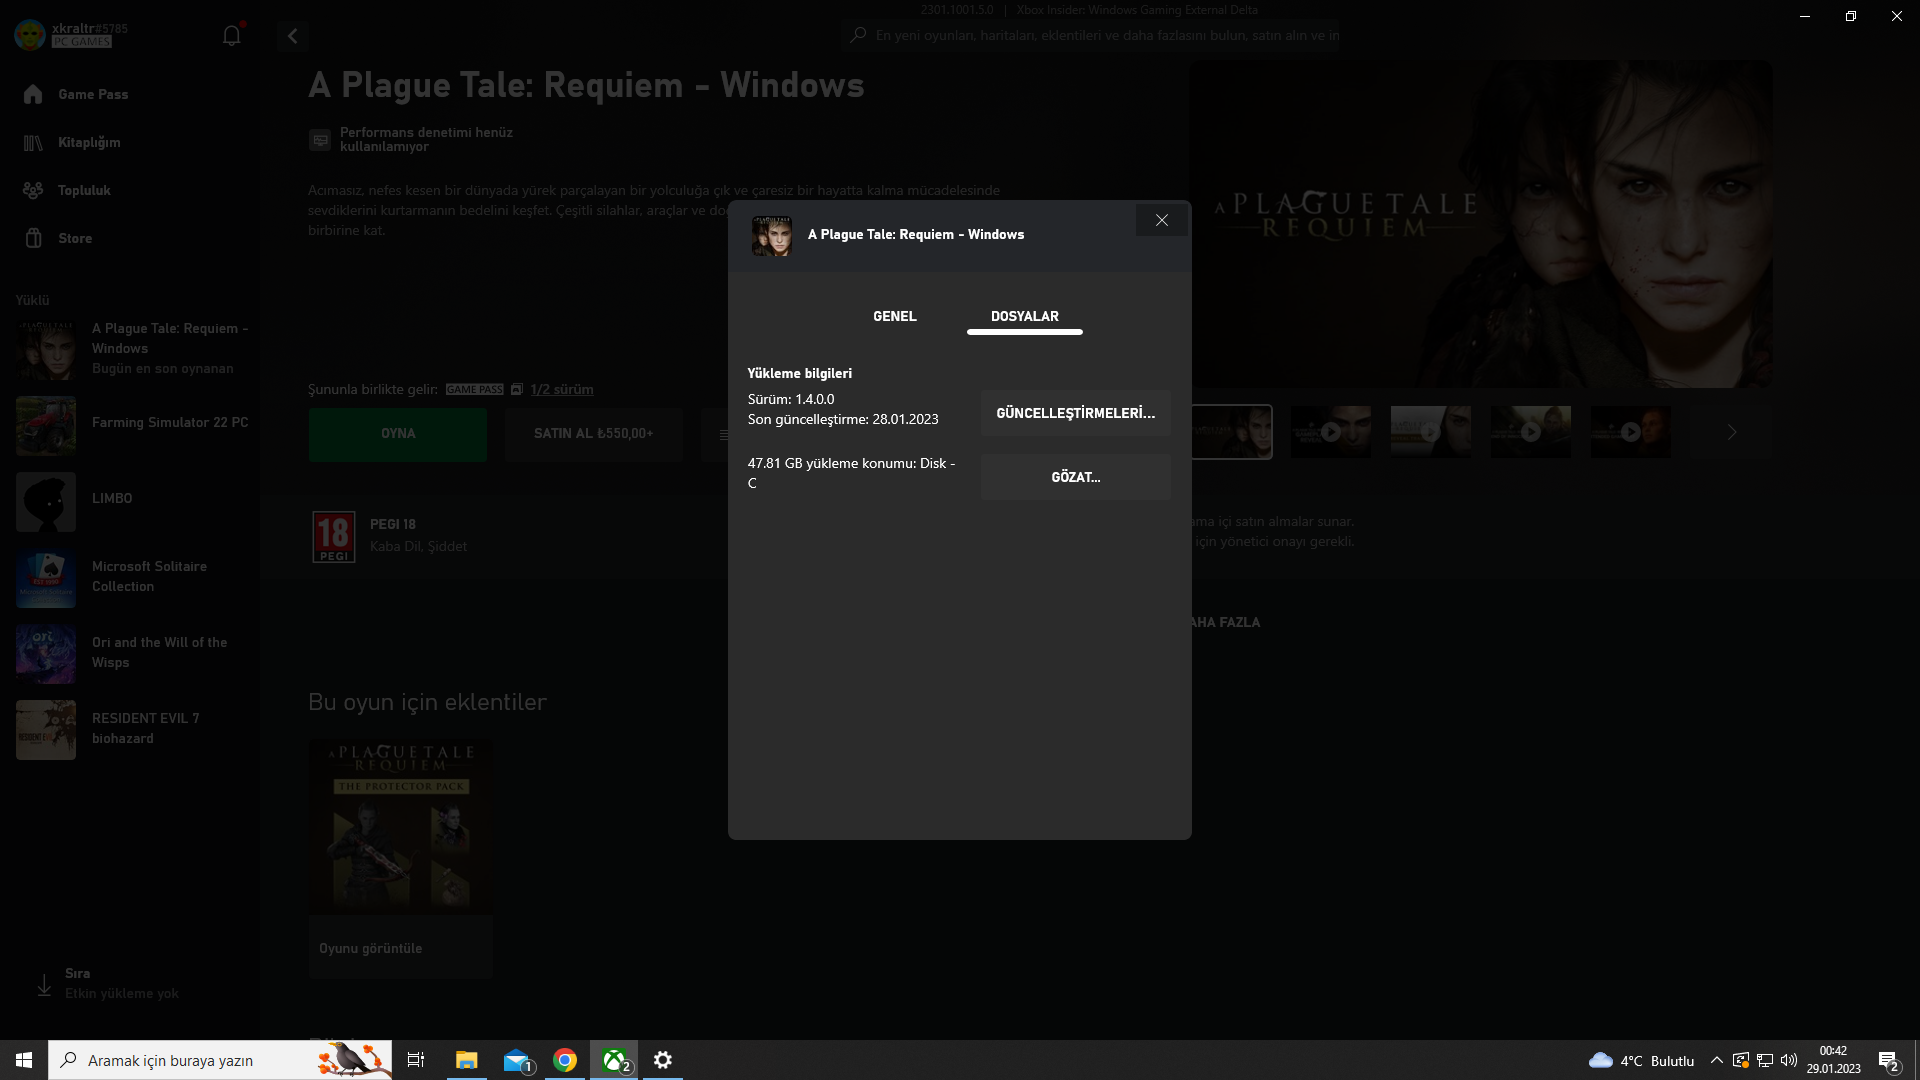Screen dimensions: 1920x1080
Task: Open Kitaplığım library icon
Action: [33, 142]
